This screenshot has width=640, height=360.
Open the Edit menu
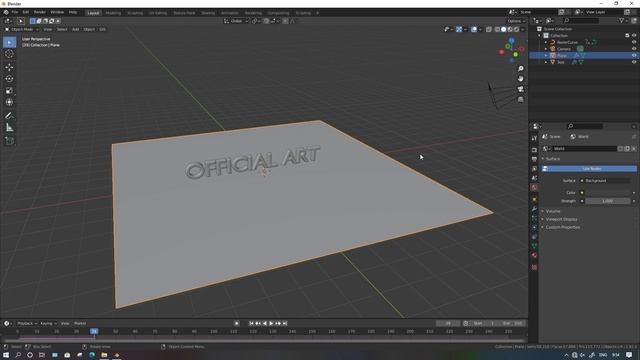(26, 12)
